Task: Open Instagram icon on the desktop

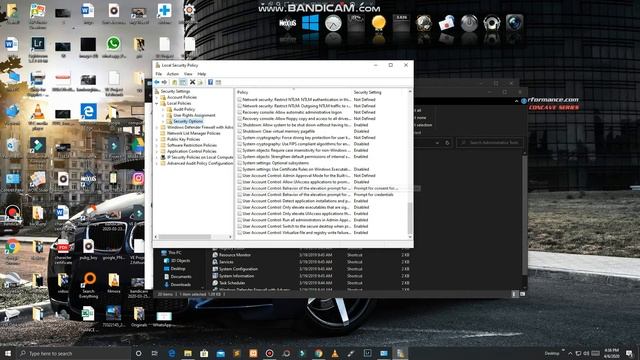Action: 138,178
